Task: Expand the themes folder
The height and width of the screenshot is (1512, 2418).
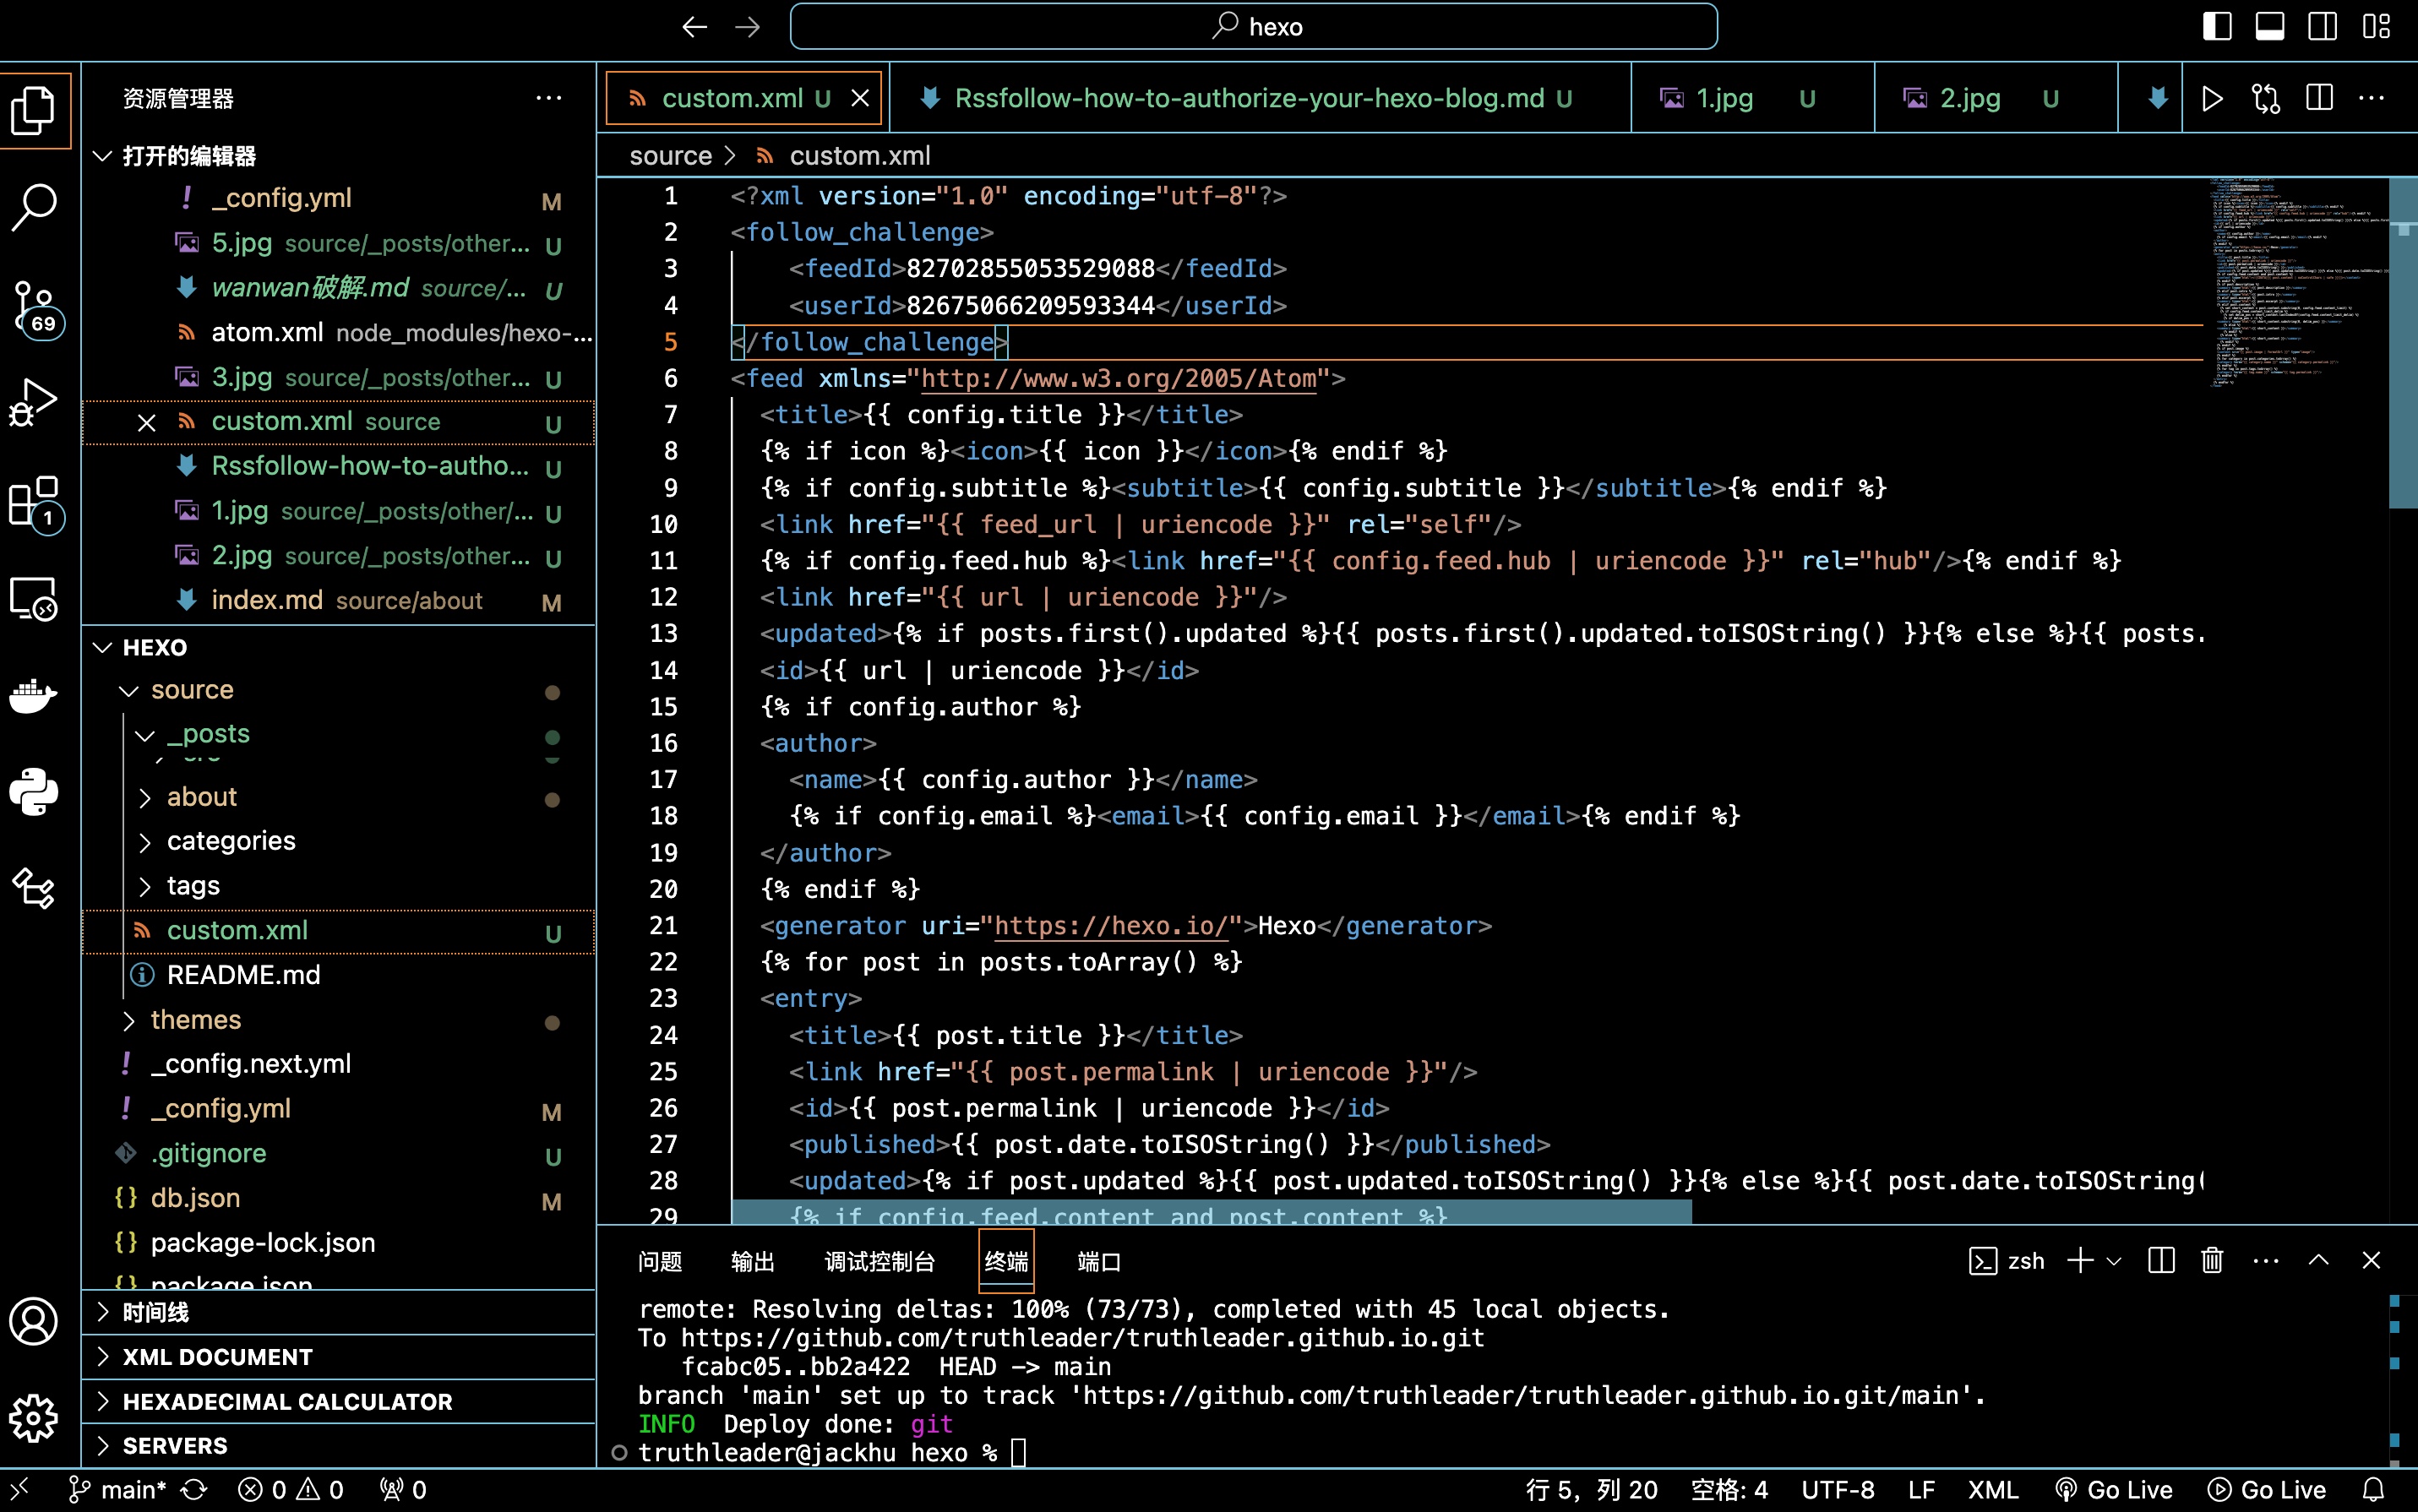Action: tap(196, 1019)
